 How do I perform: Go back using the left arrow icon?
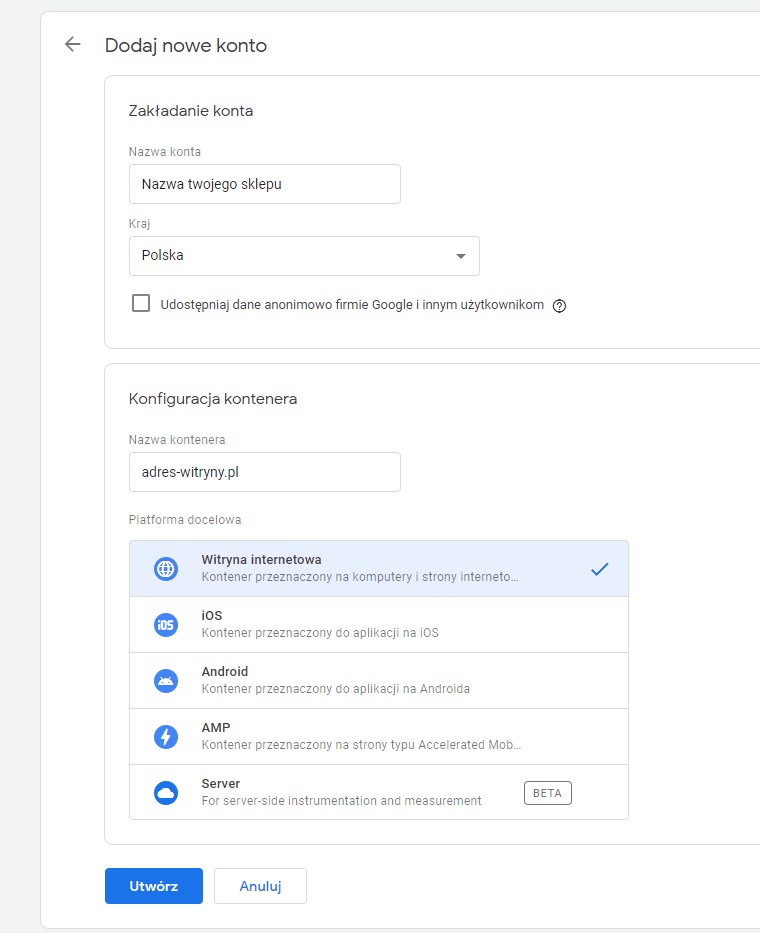[73, 44]
